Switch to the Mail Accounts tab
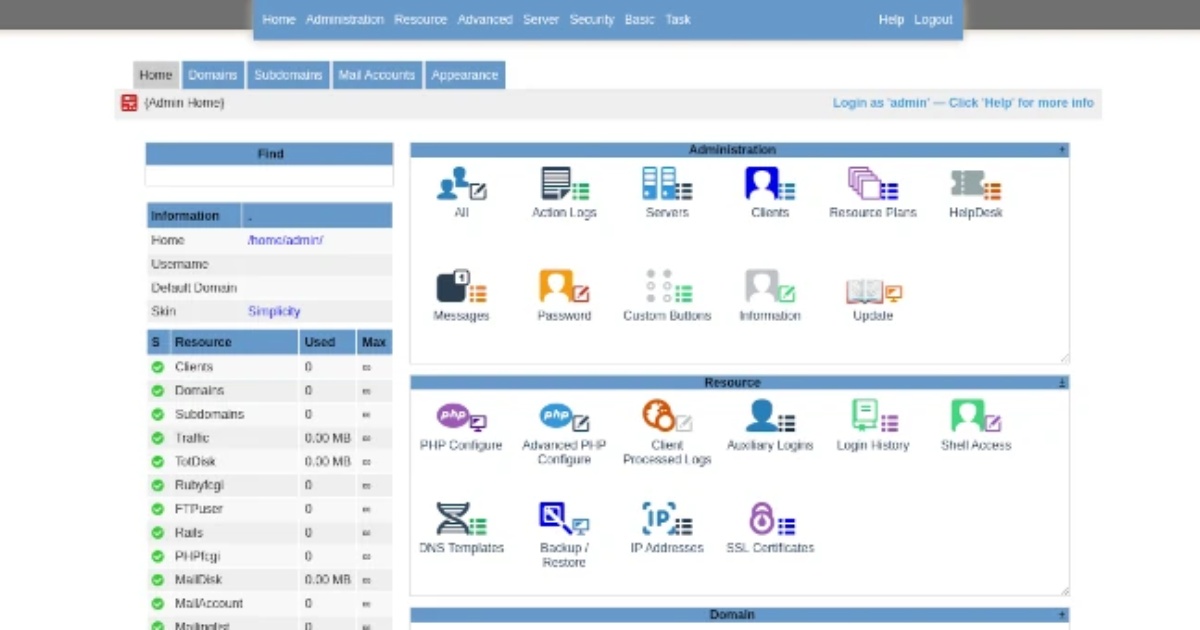 376,75
